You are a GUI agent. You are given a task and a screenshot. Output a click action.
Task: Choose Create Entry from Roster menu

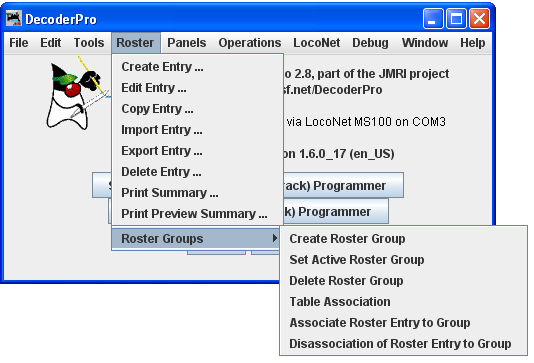[x=198, y=67]
